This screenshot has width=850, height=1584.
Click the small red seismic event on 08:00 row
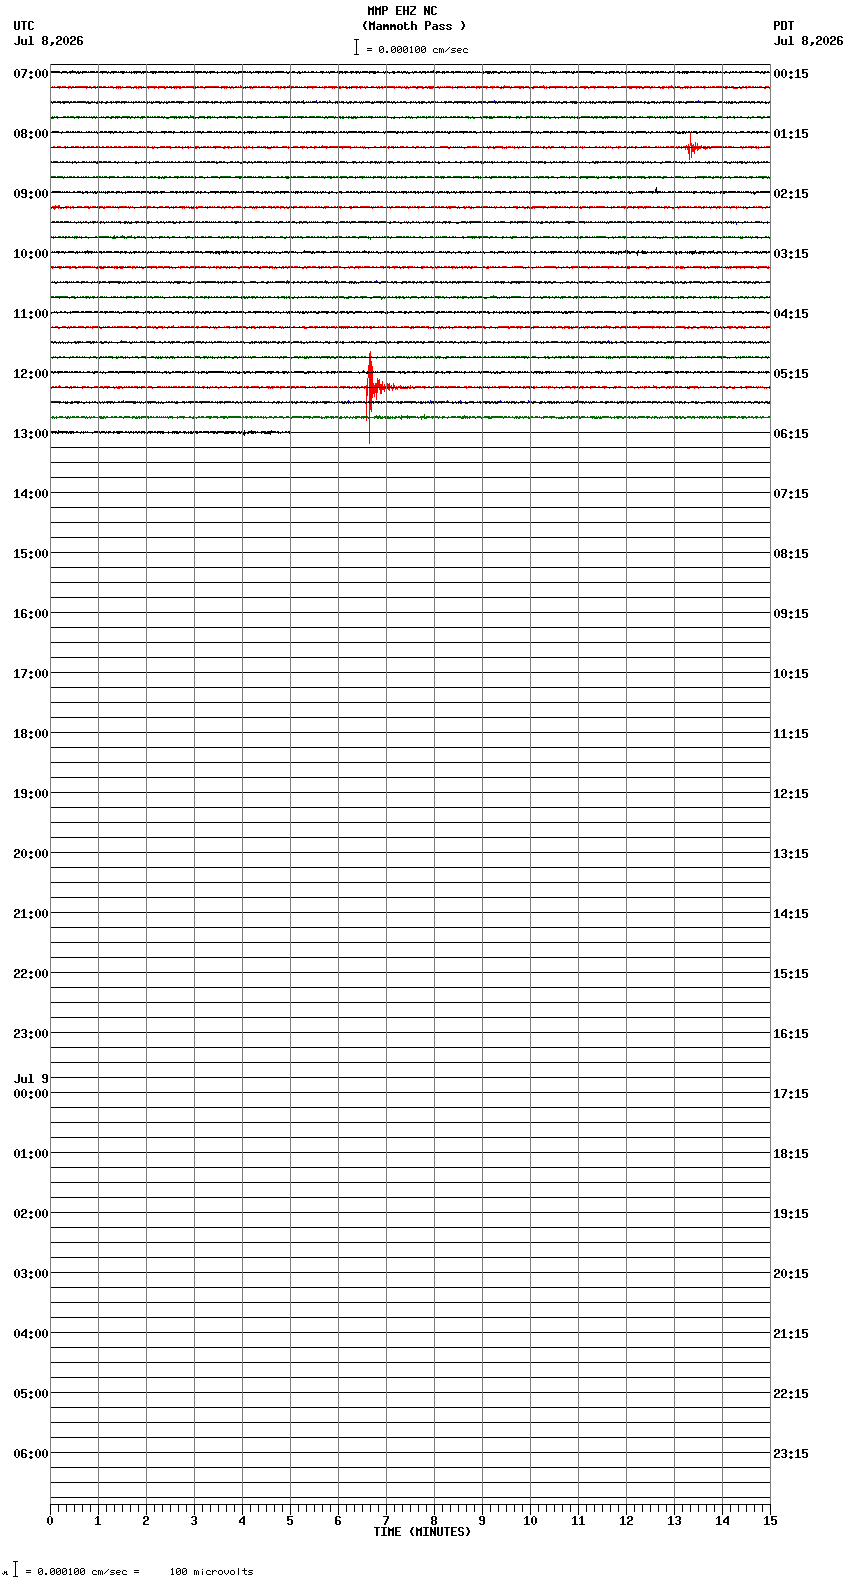pos(692,147)
